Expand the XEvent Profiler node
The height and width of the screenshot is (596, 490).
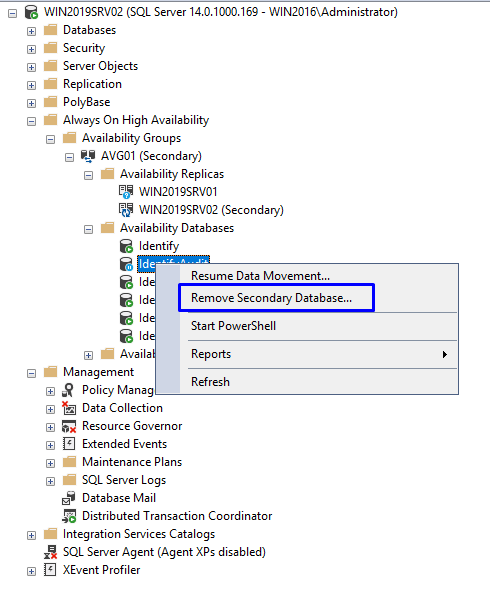[32, 571]
